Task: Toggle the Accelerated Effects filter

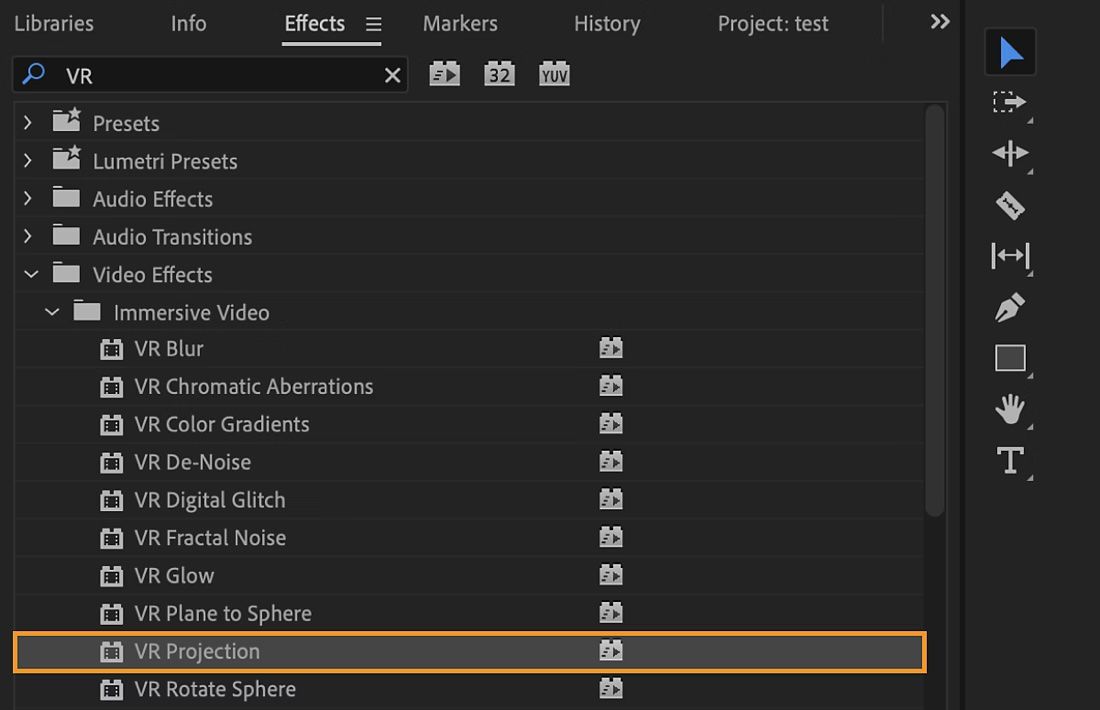Action: [x=444, y=72]
